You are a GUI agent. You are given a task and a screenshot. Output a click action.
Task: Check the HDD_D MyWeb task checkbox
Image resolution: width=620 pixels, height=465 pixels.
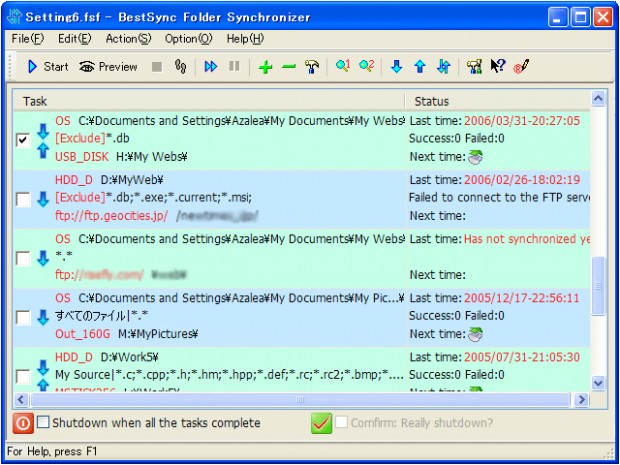[x=23, y=199]
